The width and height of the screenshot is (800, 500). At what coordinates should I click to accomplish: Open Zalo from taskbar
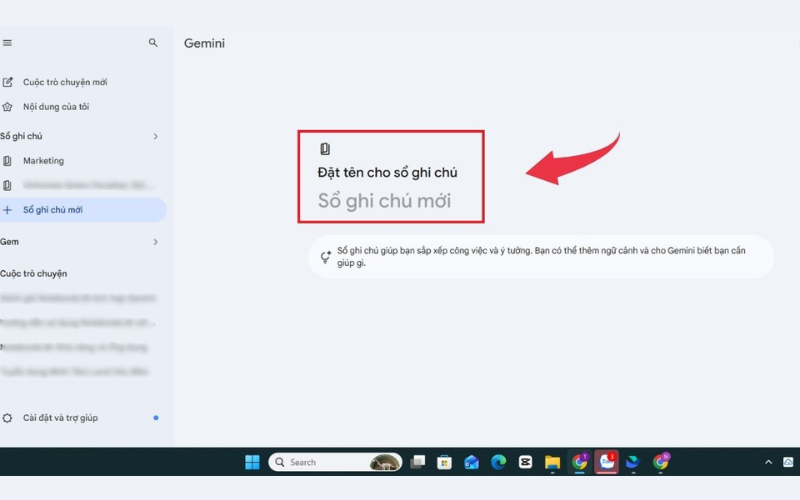click(606, 462)
